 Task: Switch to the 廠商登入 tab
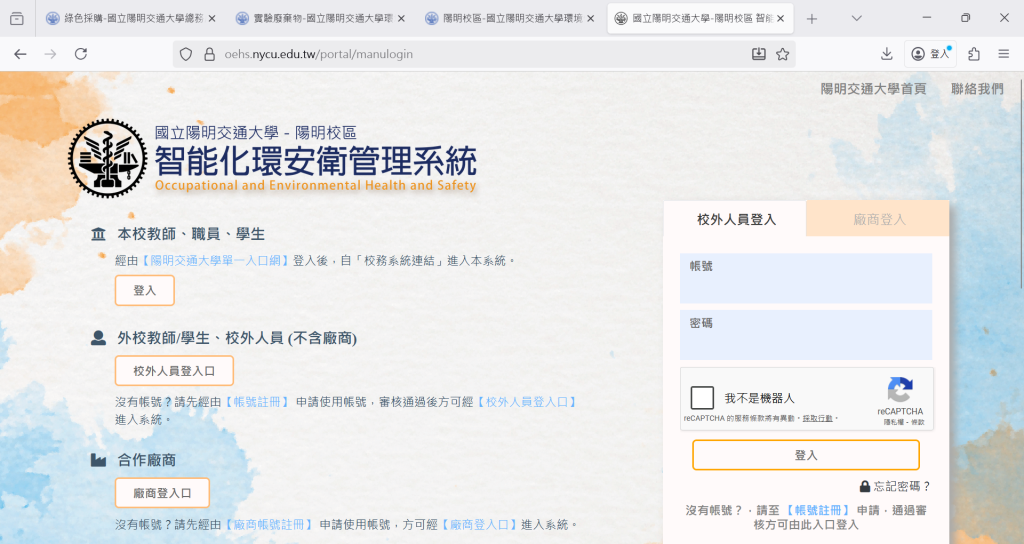878,219
